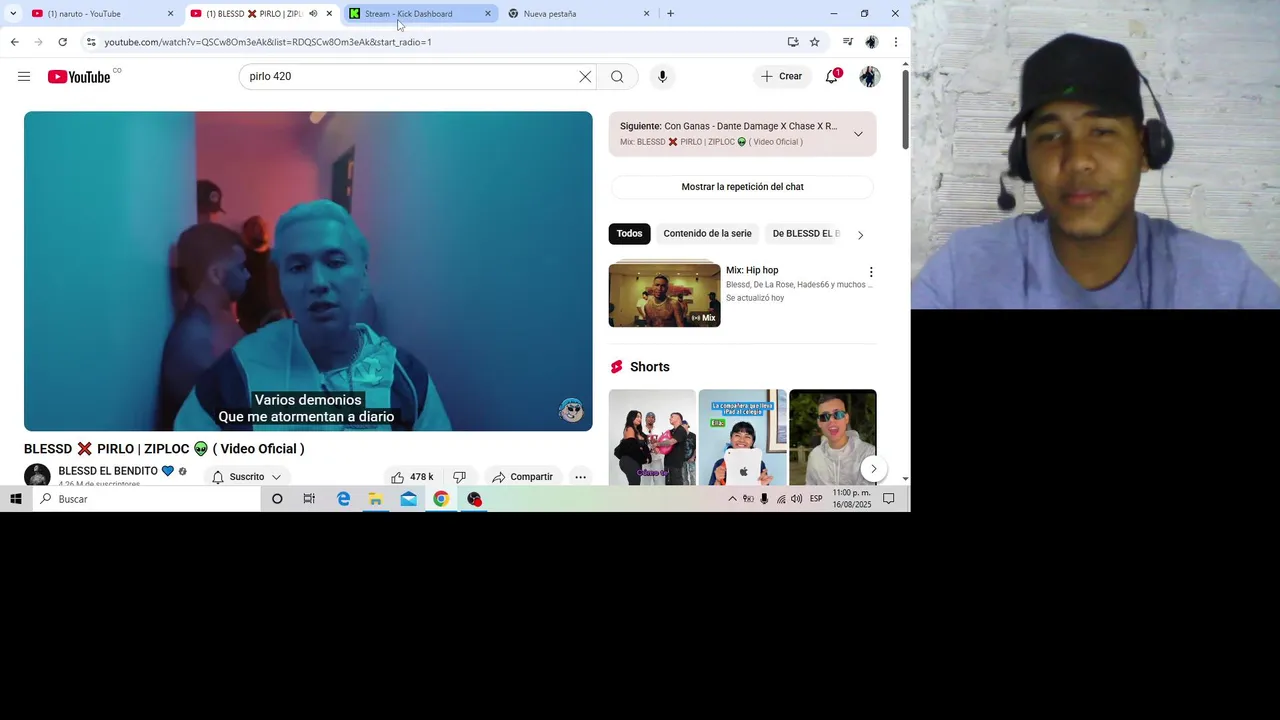This screenshot has width=1280, height=720.
Task: Open taskbar volume control
Action: click(796, 499)
